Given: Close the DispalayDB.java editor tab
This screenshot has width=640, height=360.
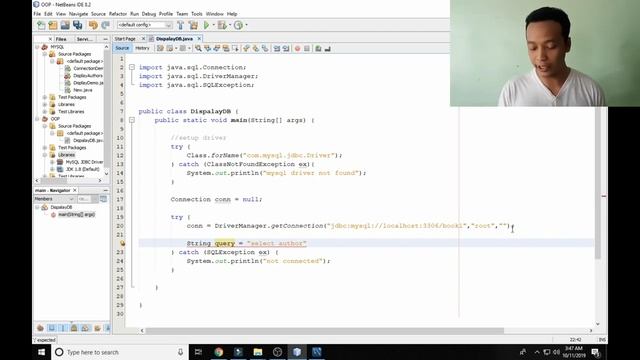Looking at the screenshot, I should (199, 39).
